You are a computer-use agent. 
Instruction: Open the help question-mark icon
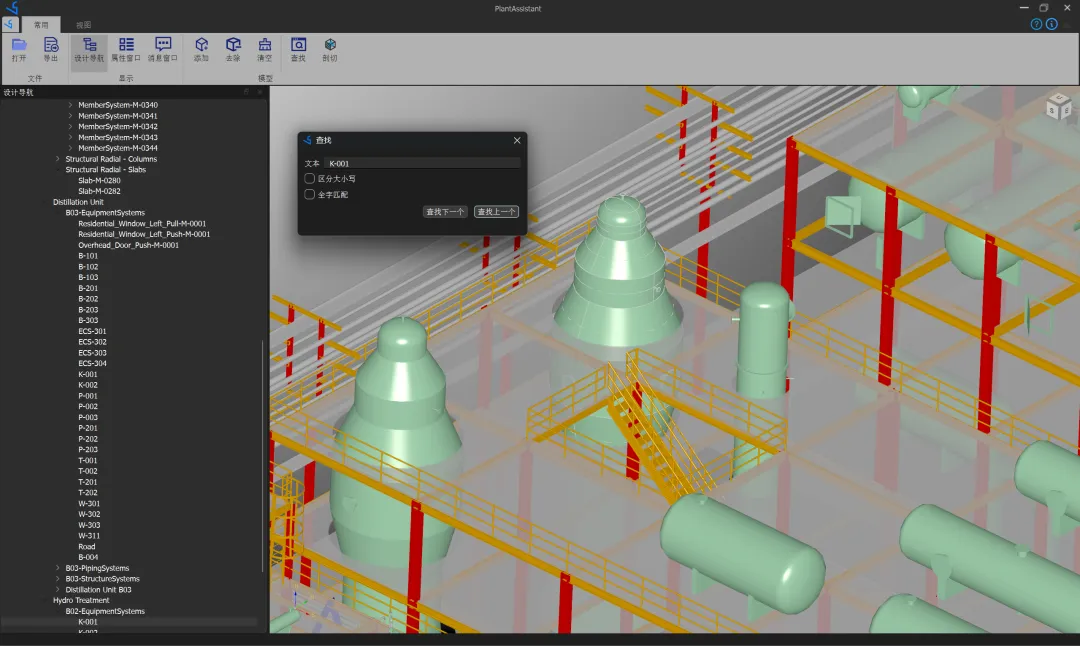tap(1036, 24)
